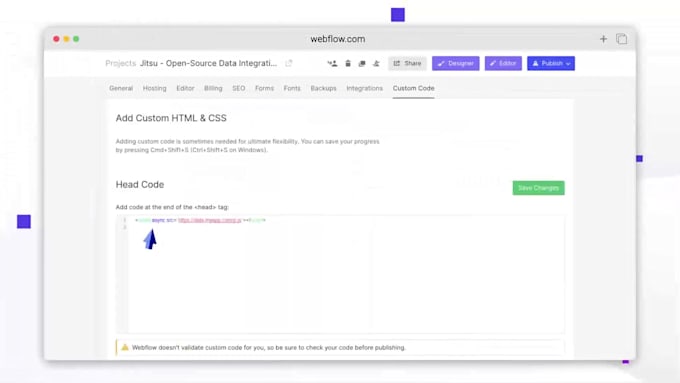Image resolution: width=680 pixels, height=383 pixels.
Task: Open the project's external site link icon
Action: coord(289,63)
